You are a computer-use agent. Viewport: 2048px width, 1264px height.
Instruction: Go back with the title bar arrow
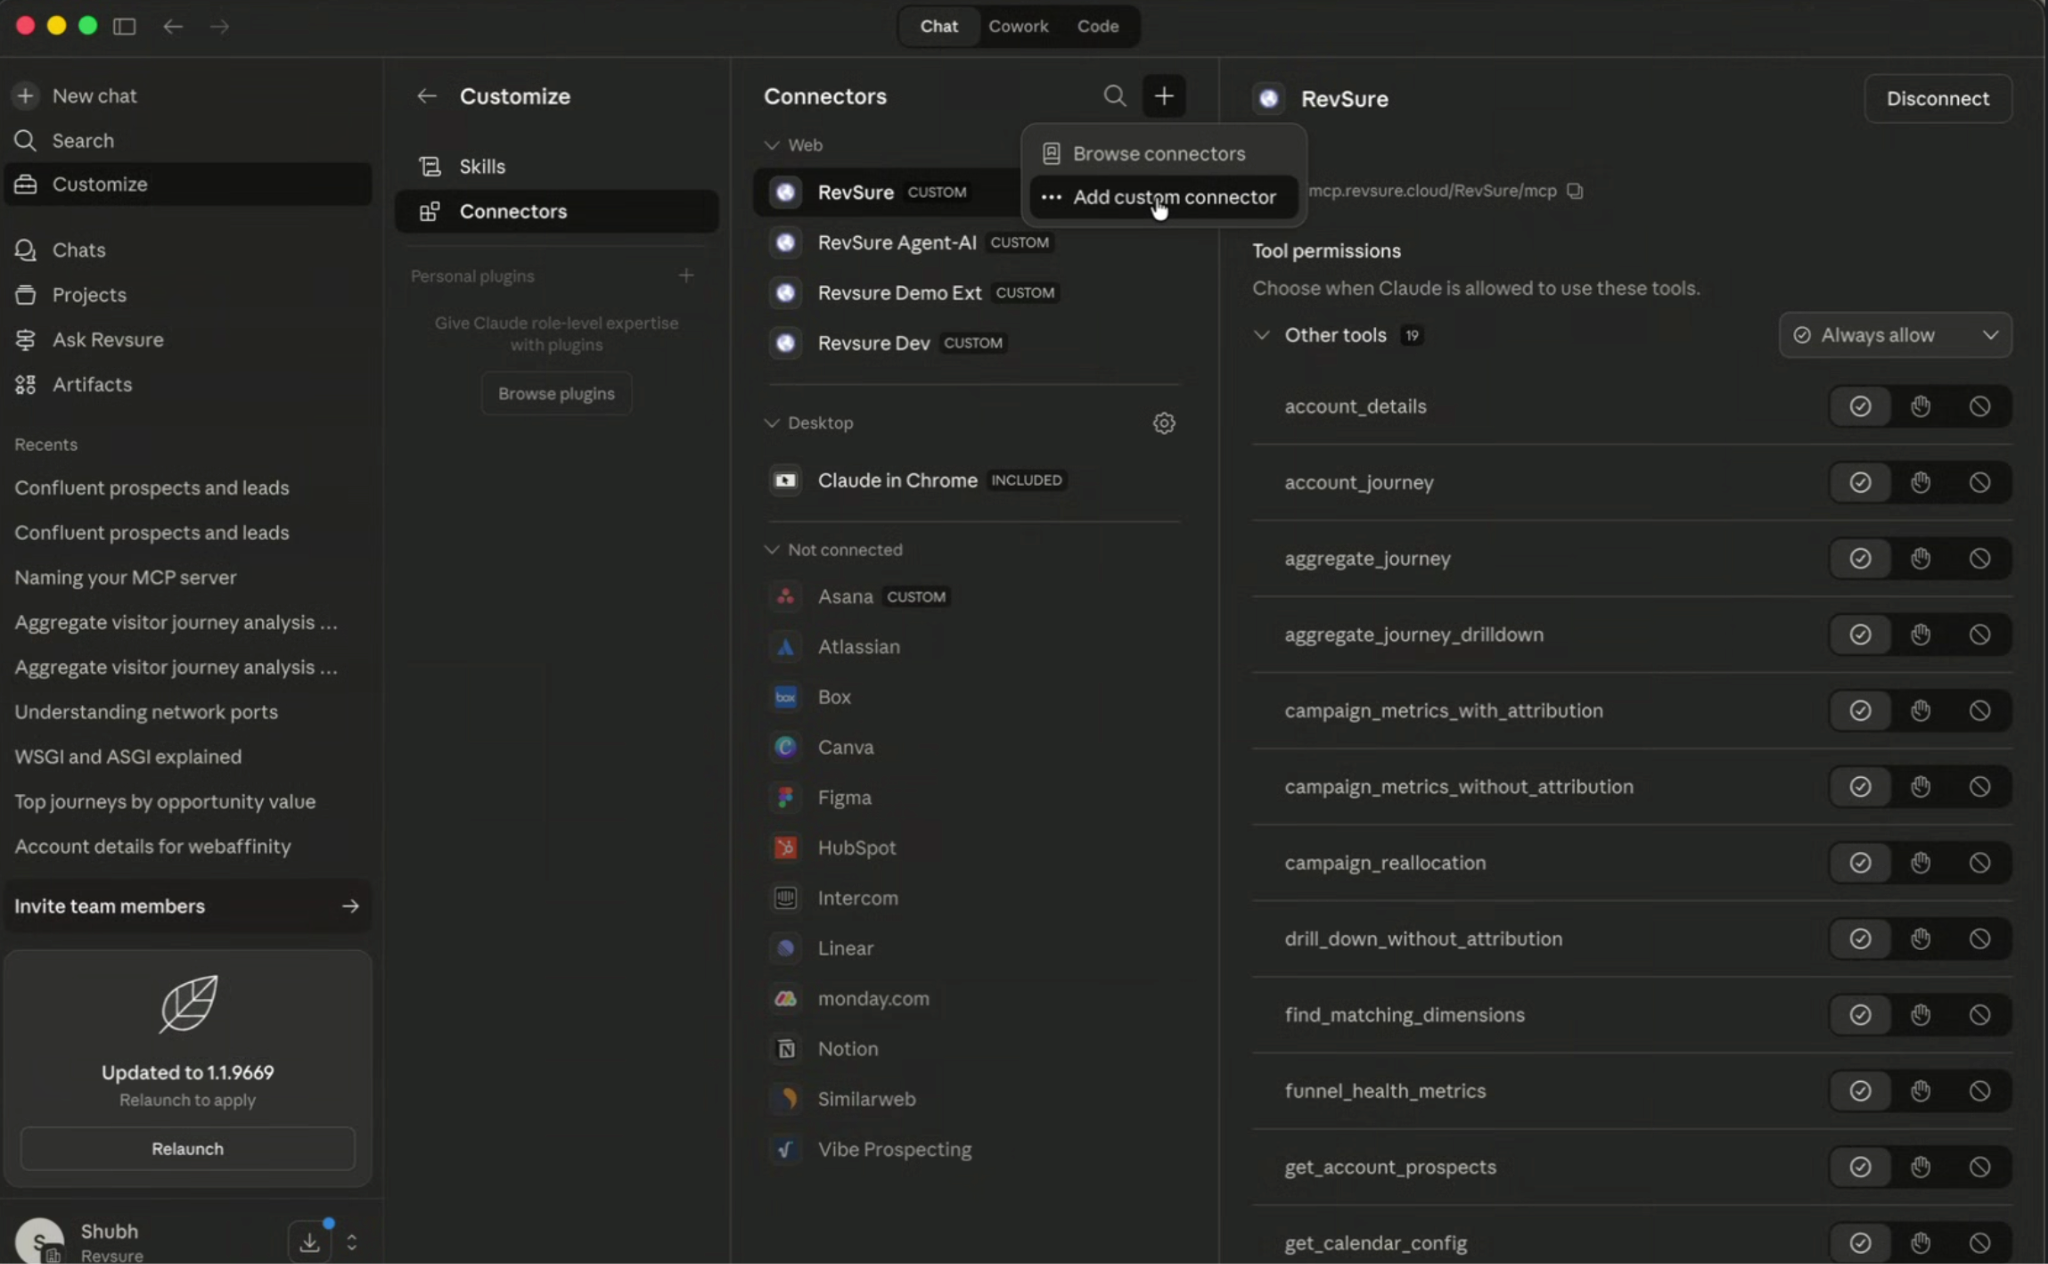click(x=173, y=26)
